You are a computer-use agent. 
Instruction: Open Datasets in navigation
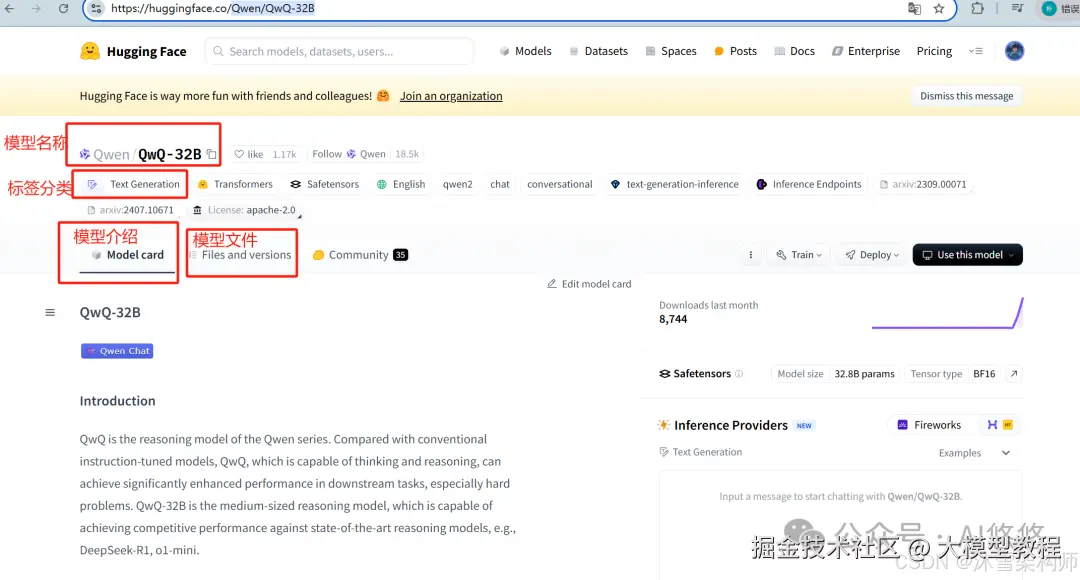pyautogui.click(x=599, y=51)
